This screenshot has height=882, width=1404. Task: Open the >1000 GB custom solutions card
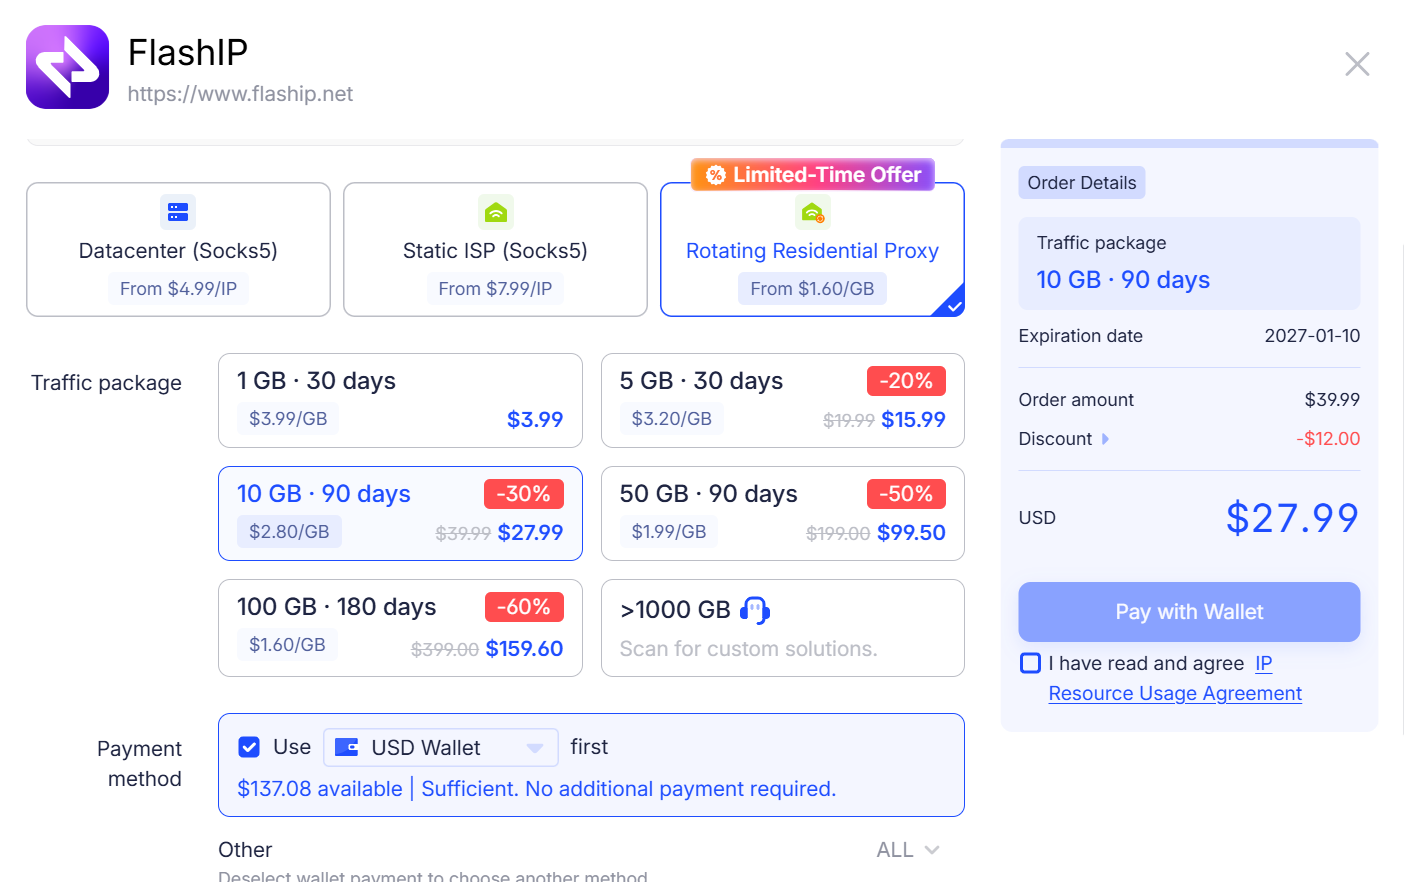click(783, 628)
